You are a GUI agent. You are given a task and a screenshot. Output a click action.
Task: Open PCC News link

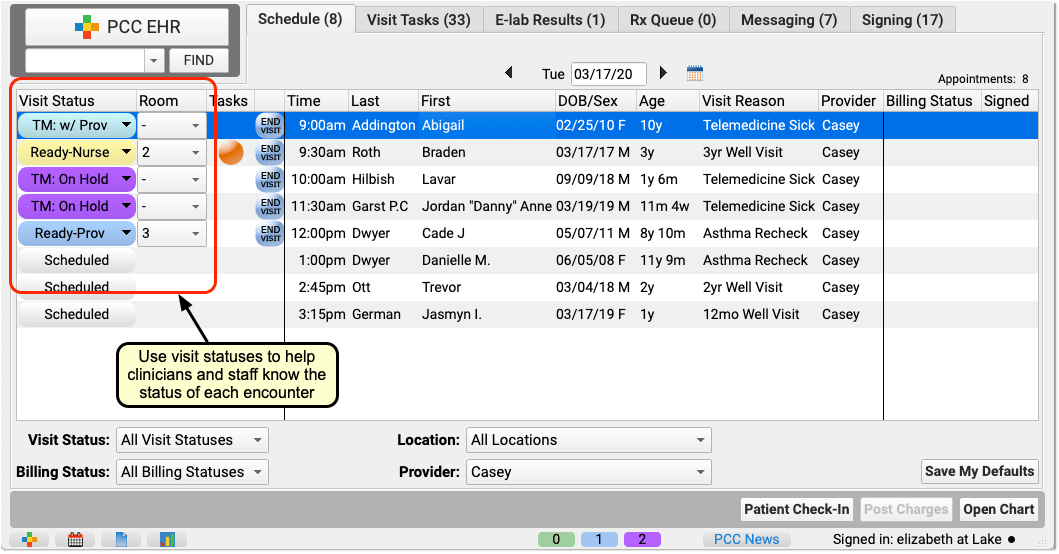point(746,539)
